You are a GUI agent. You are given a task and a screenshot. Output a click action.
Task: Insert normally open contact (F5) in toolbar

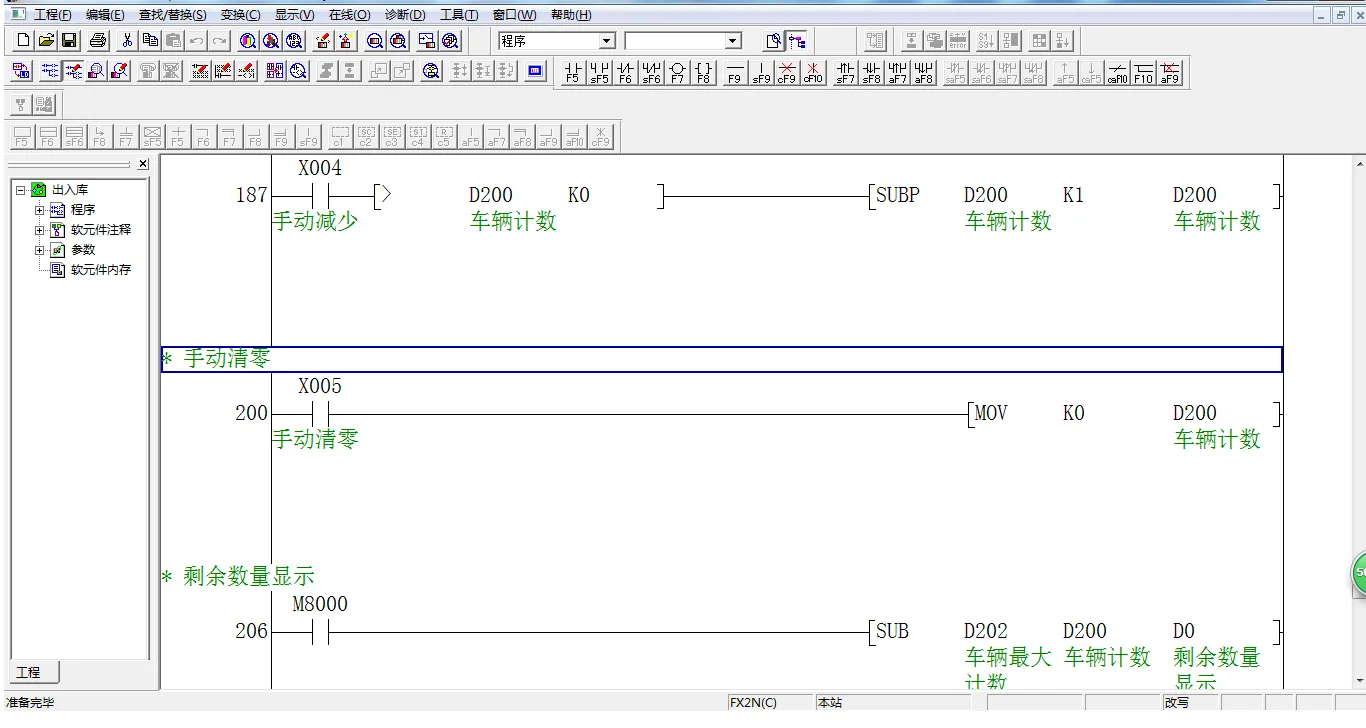pos(572,73)
